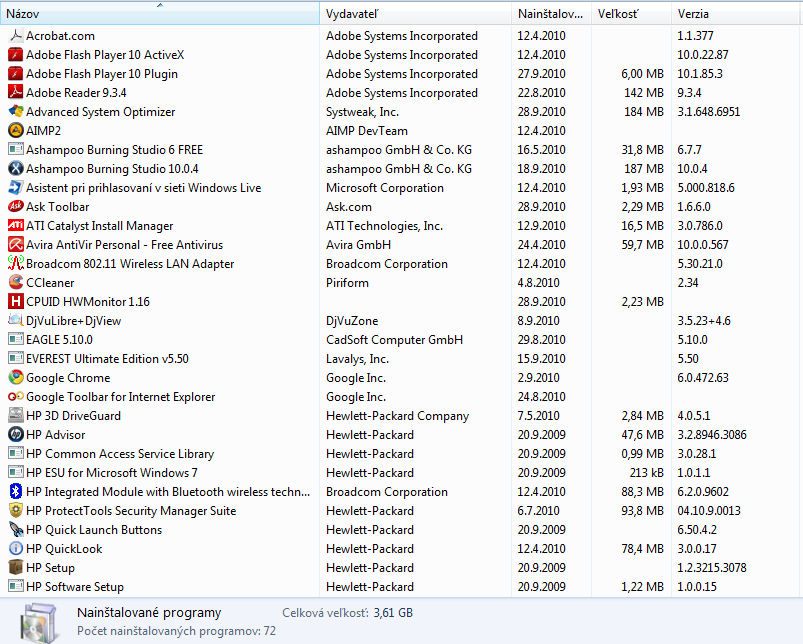803x644 pixels.
Task: Click publisher Lavalys, Inc. cell
Action: 357,359
